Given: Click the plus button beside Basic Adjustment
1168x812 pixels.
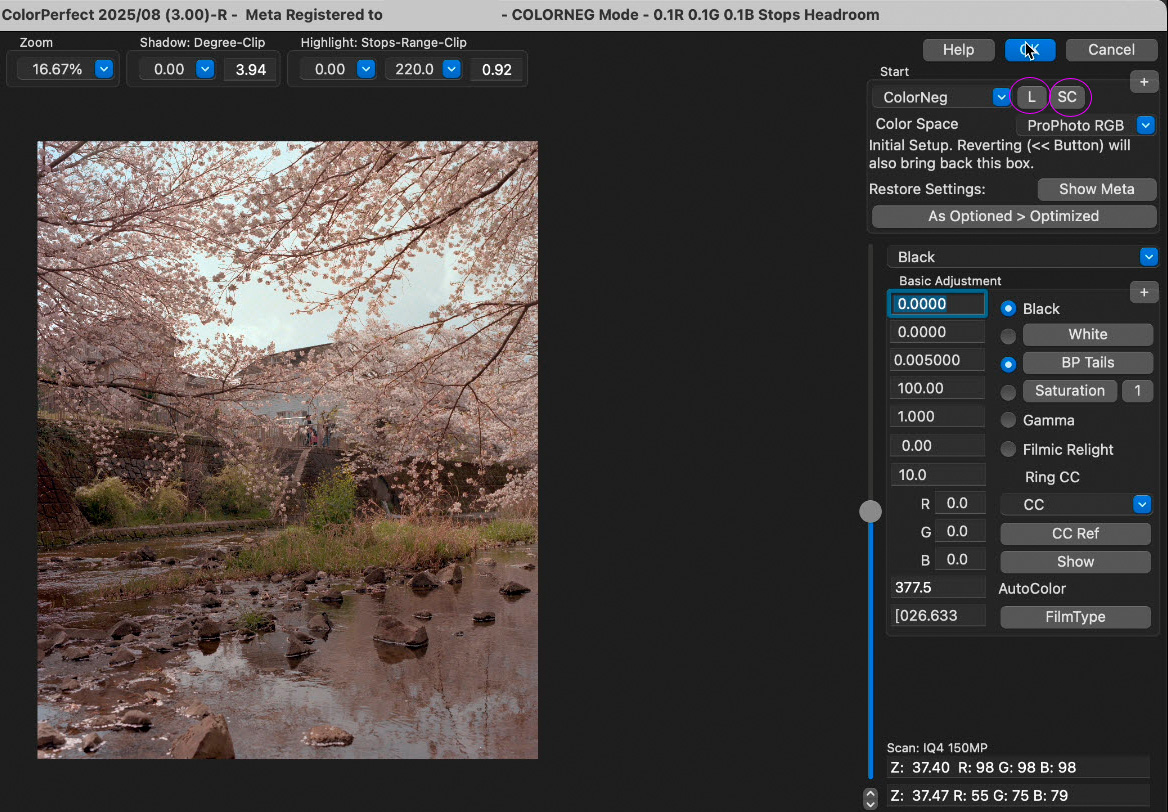Looking at the screenshot, I should coord(1143,292).
